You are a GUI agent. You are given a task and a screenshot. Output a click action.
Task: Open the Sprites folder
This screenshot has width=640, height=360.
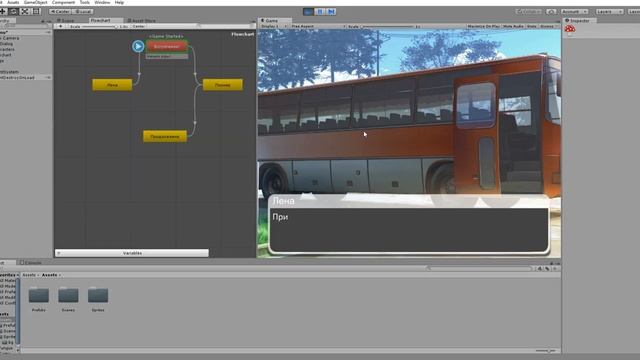click(98, 299)
